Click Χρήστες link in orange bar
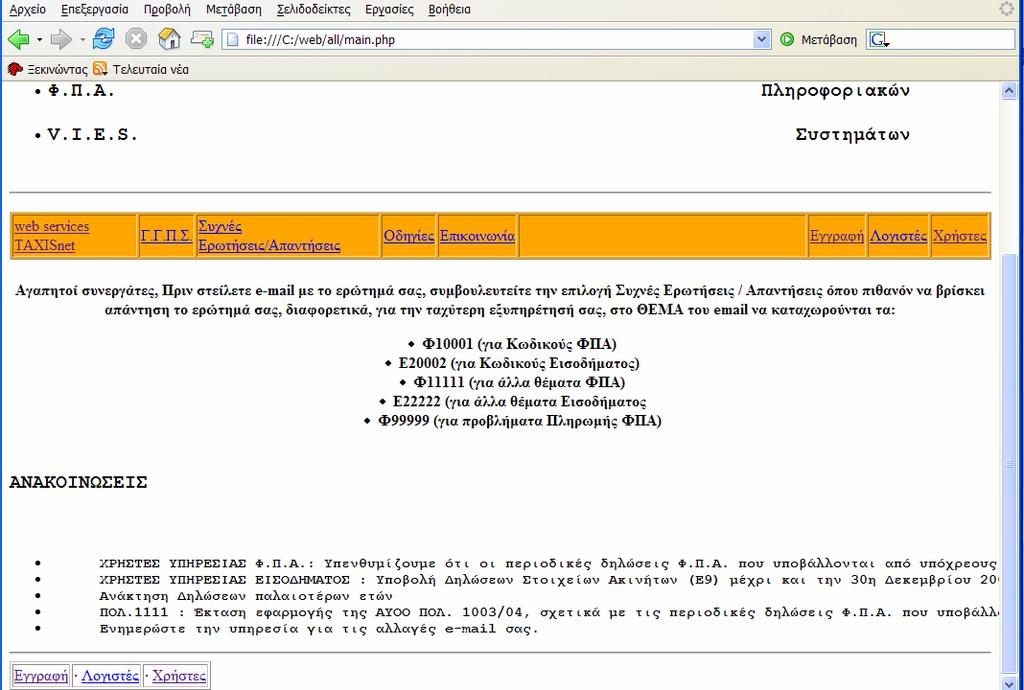The height and width of the screenshot is (690, 1024). (959, 236)
